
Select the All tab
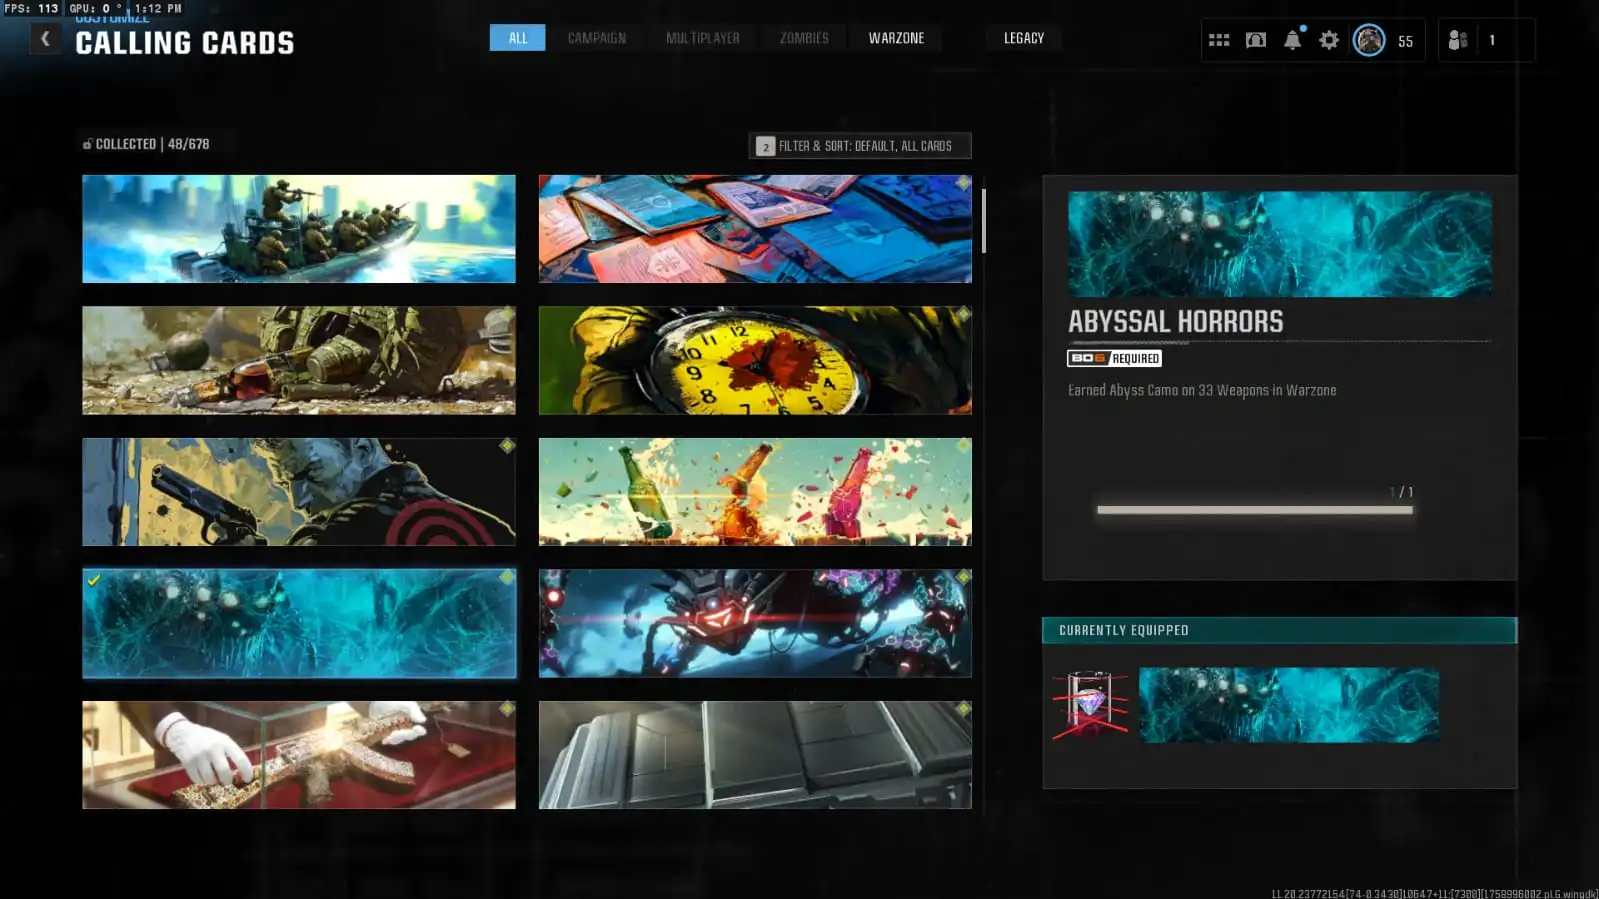[517, 38]
